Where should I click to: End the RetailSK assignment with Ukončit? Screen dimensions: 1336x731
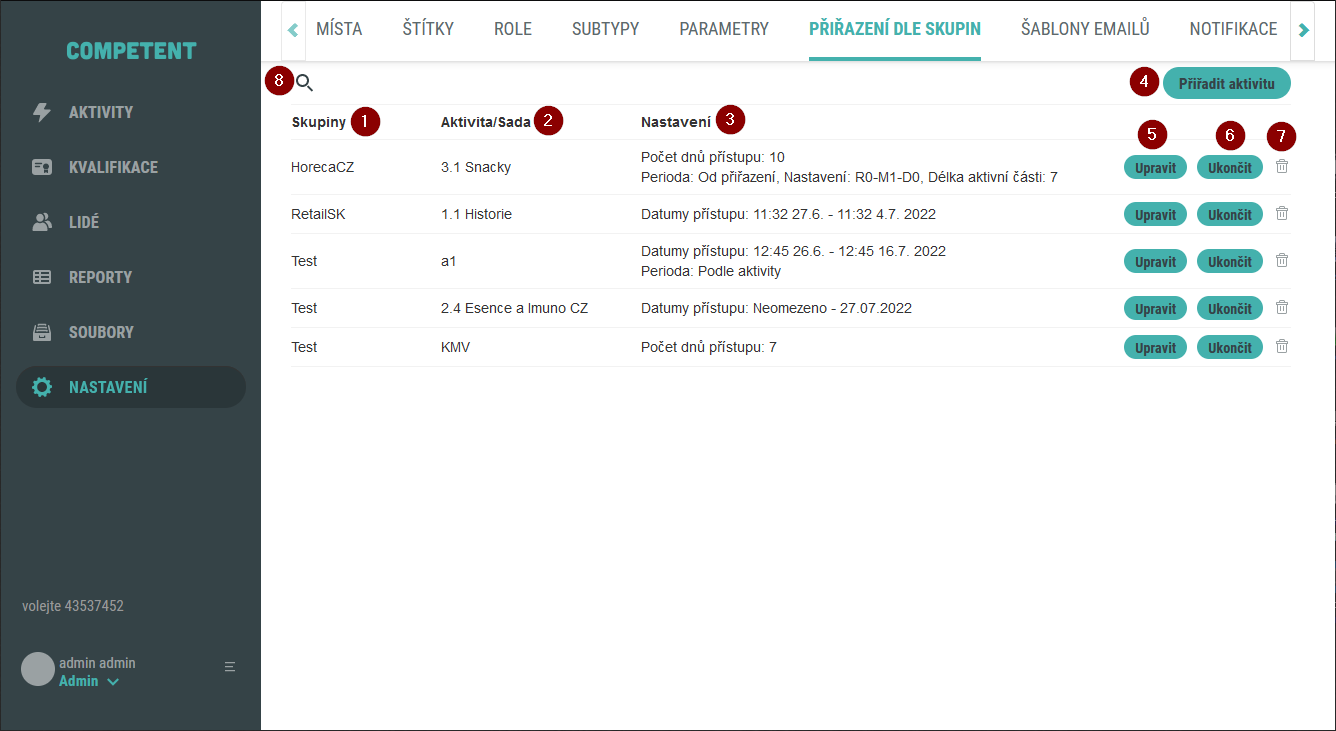[1230, 214]
